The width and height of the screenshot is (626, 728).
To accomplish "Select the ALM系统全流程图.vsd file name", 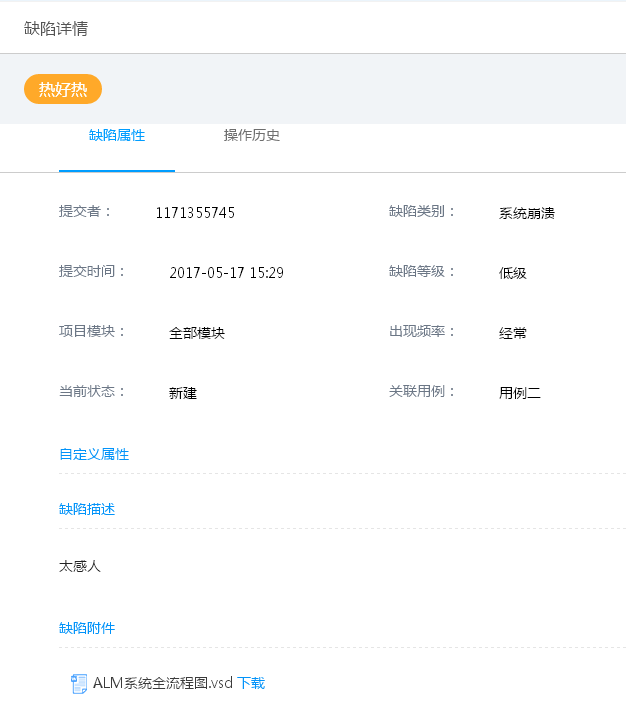I will point(162,684).
